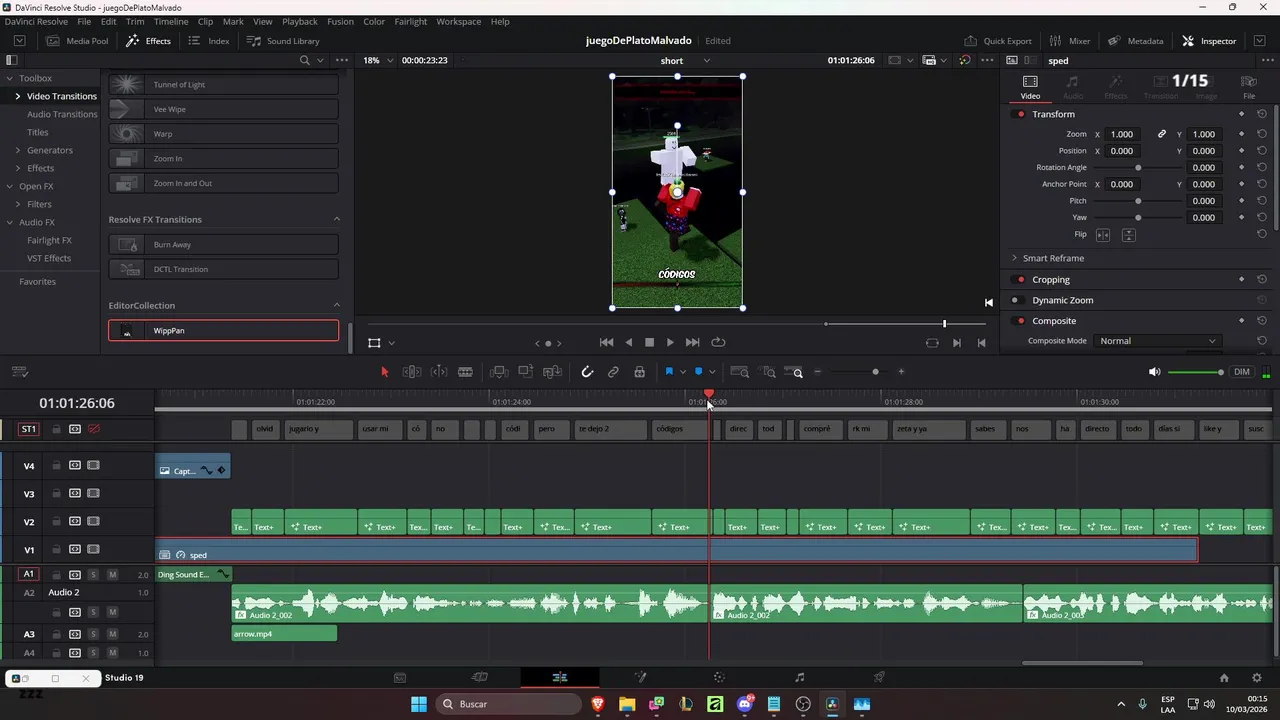This screenshot has width=1280, height=720.
Task: Open the Fusion menu
Action: pyautogui.click(x=340, y=21)
